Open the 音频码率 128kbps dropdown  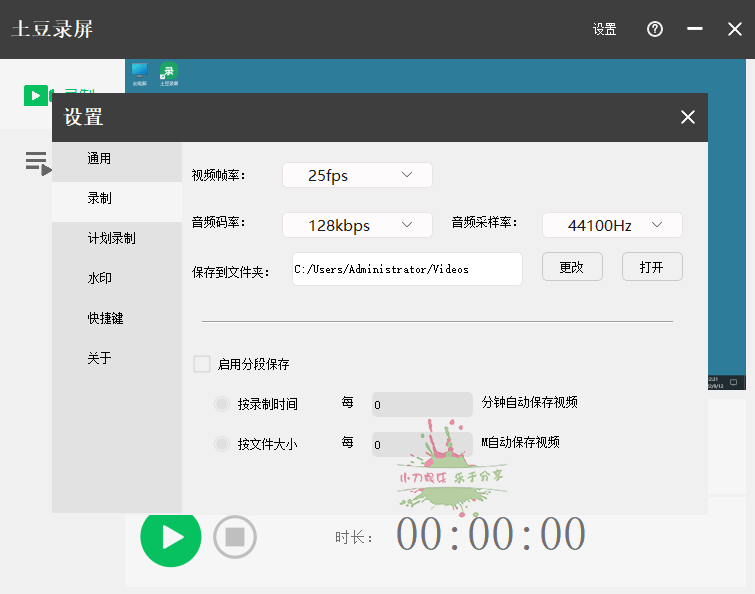click(x=357, y=225)
